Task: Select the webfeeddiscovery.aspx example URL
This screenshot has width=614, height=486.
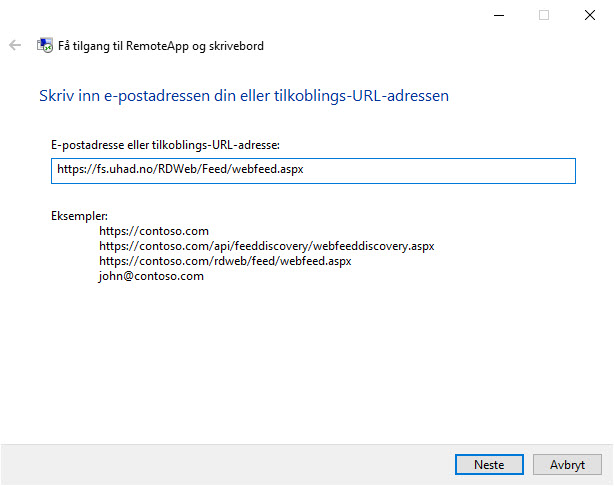Action: tap(267, 246)
